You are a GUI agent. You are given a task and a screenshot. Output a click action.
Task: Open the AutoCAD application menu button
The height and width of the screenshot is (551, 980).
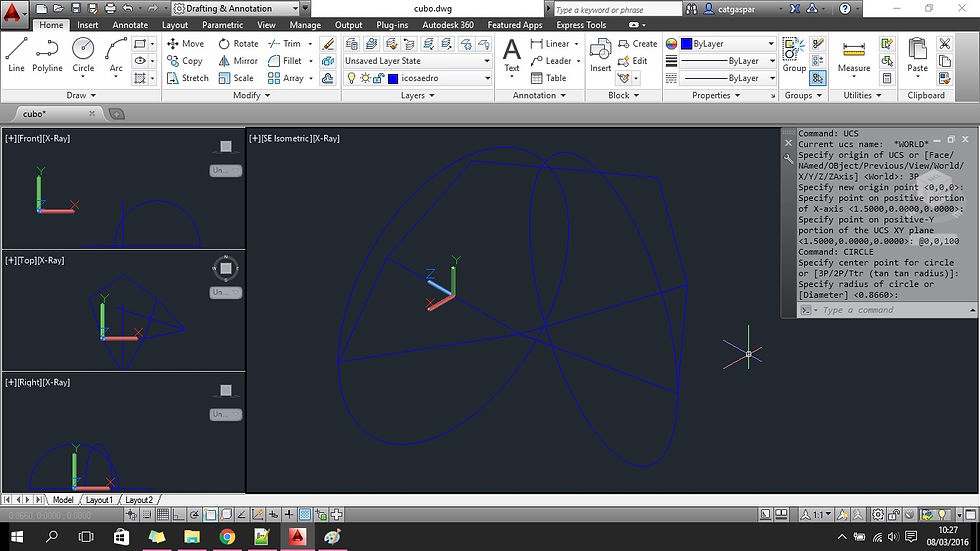[14, 14]
